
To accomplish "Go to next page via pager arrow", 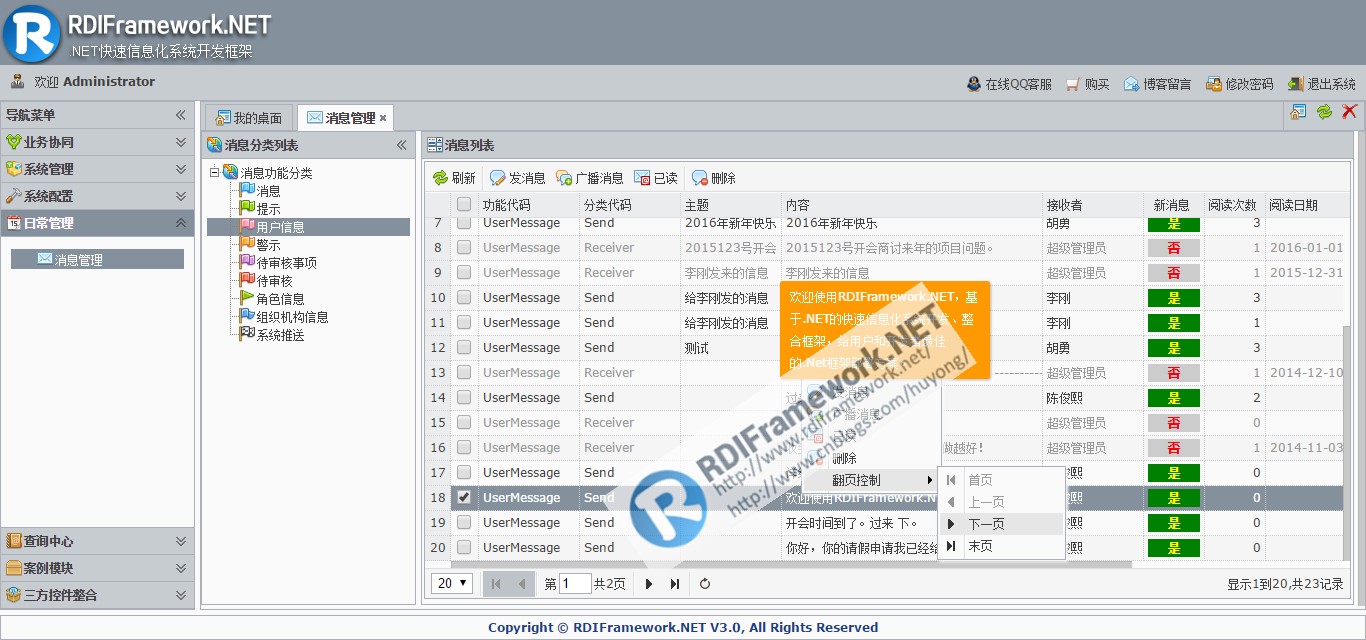I will [649, 584].
